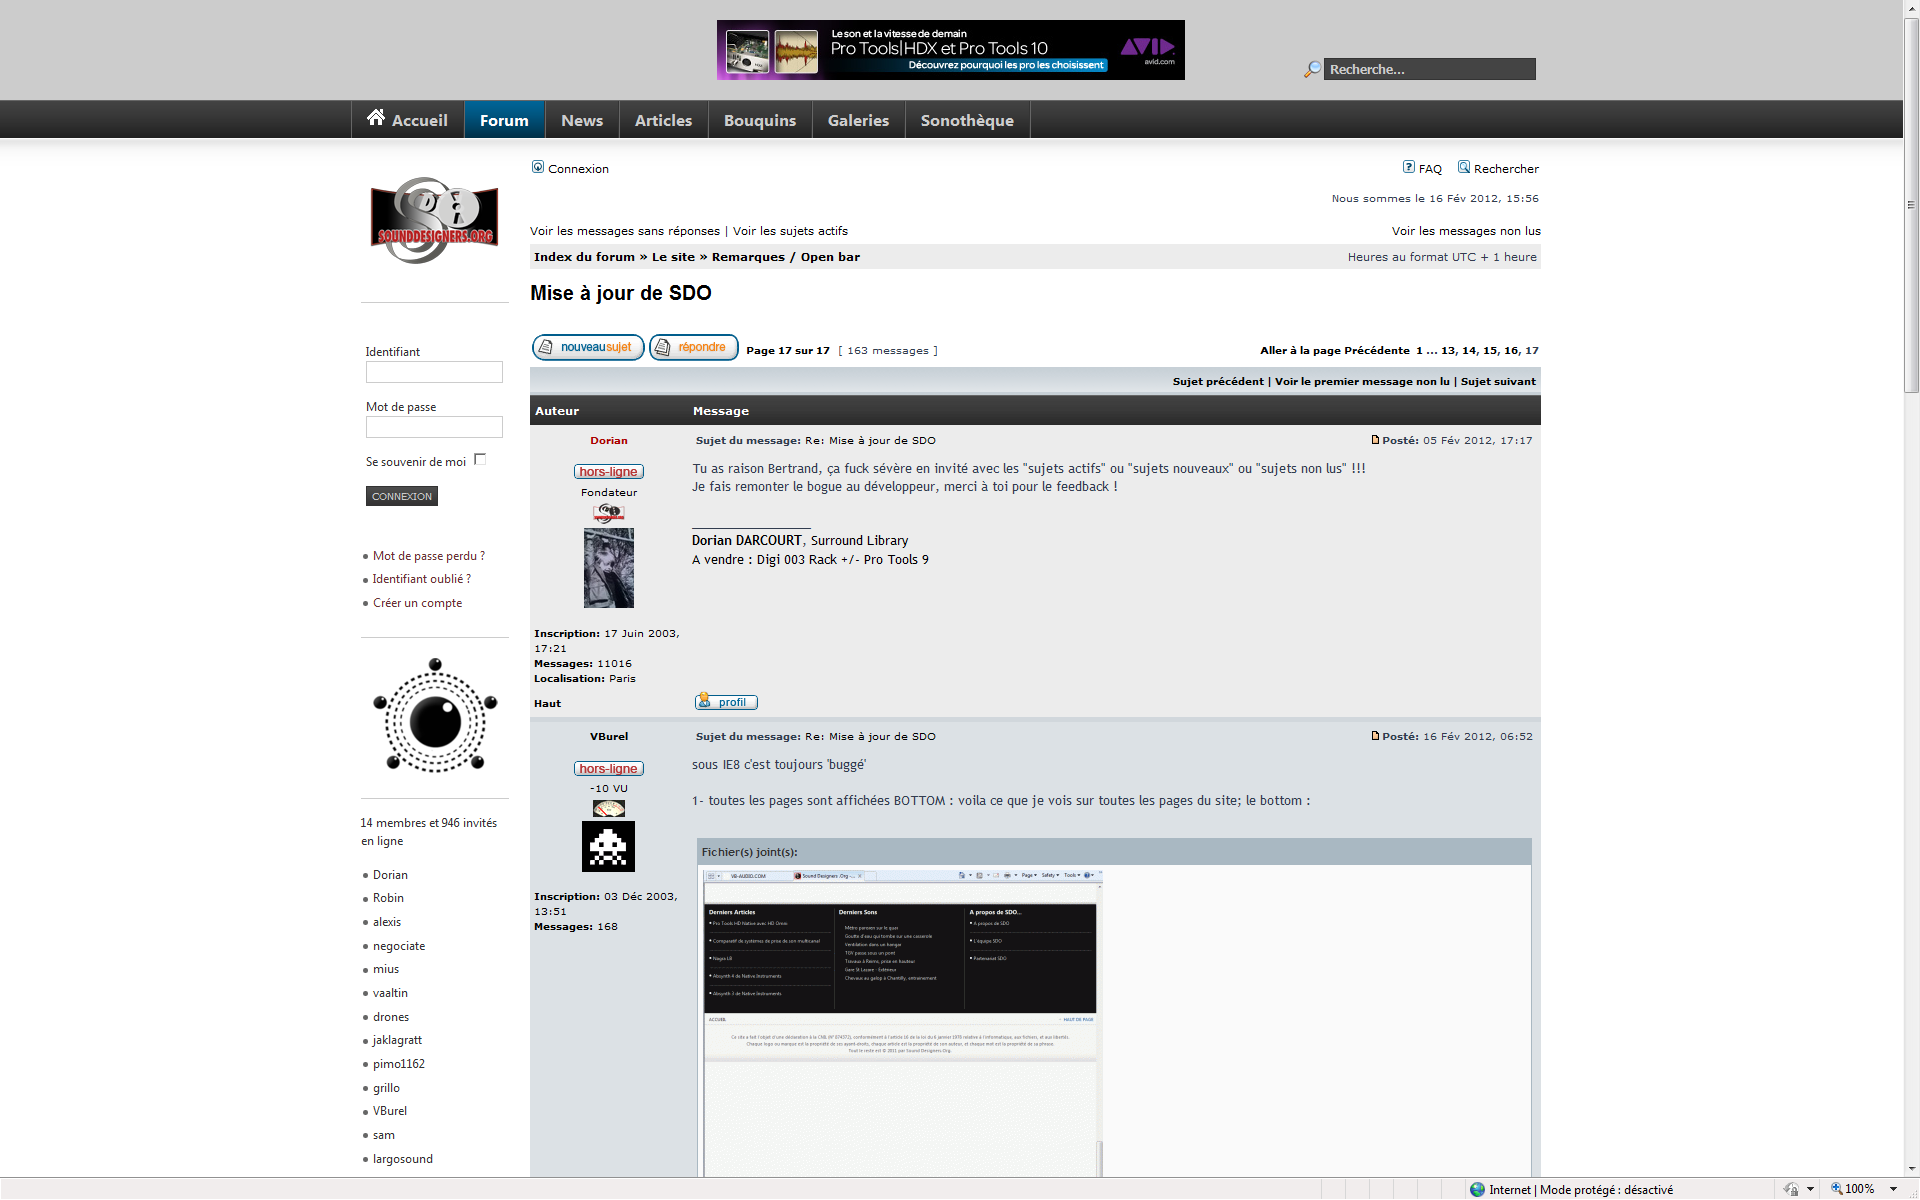
Task: Open the Sonothèque menu tab
Action: [966, 120]
